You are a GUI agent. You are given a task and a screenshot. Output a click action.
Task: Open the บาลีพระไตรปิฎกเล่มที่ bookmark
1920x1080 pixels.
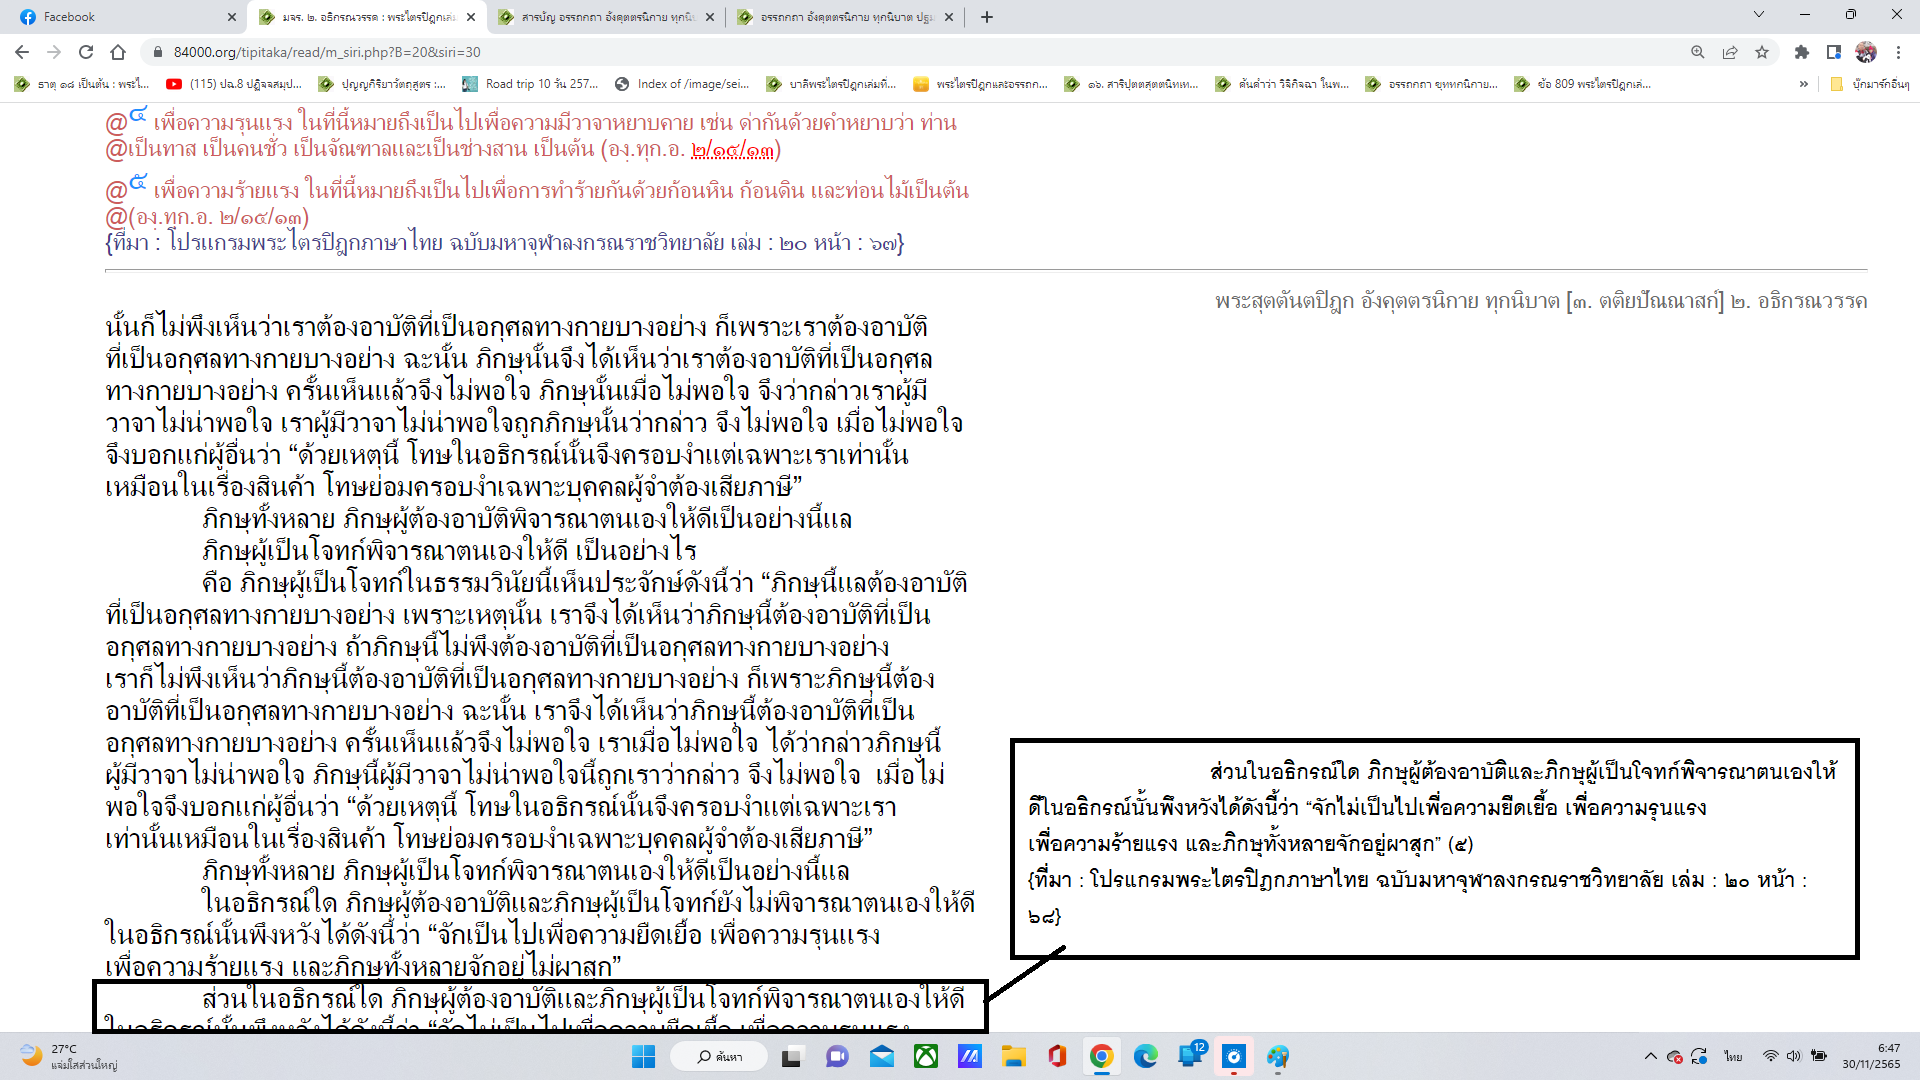point(832,84)
